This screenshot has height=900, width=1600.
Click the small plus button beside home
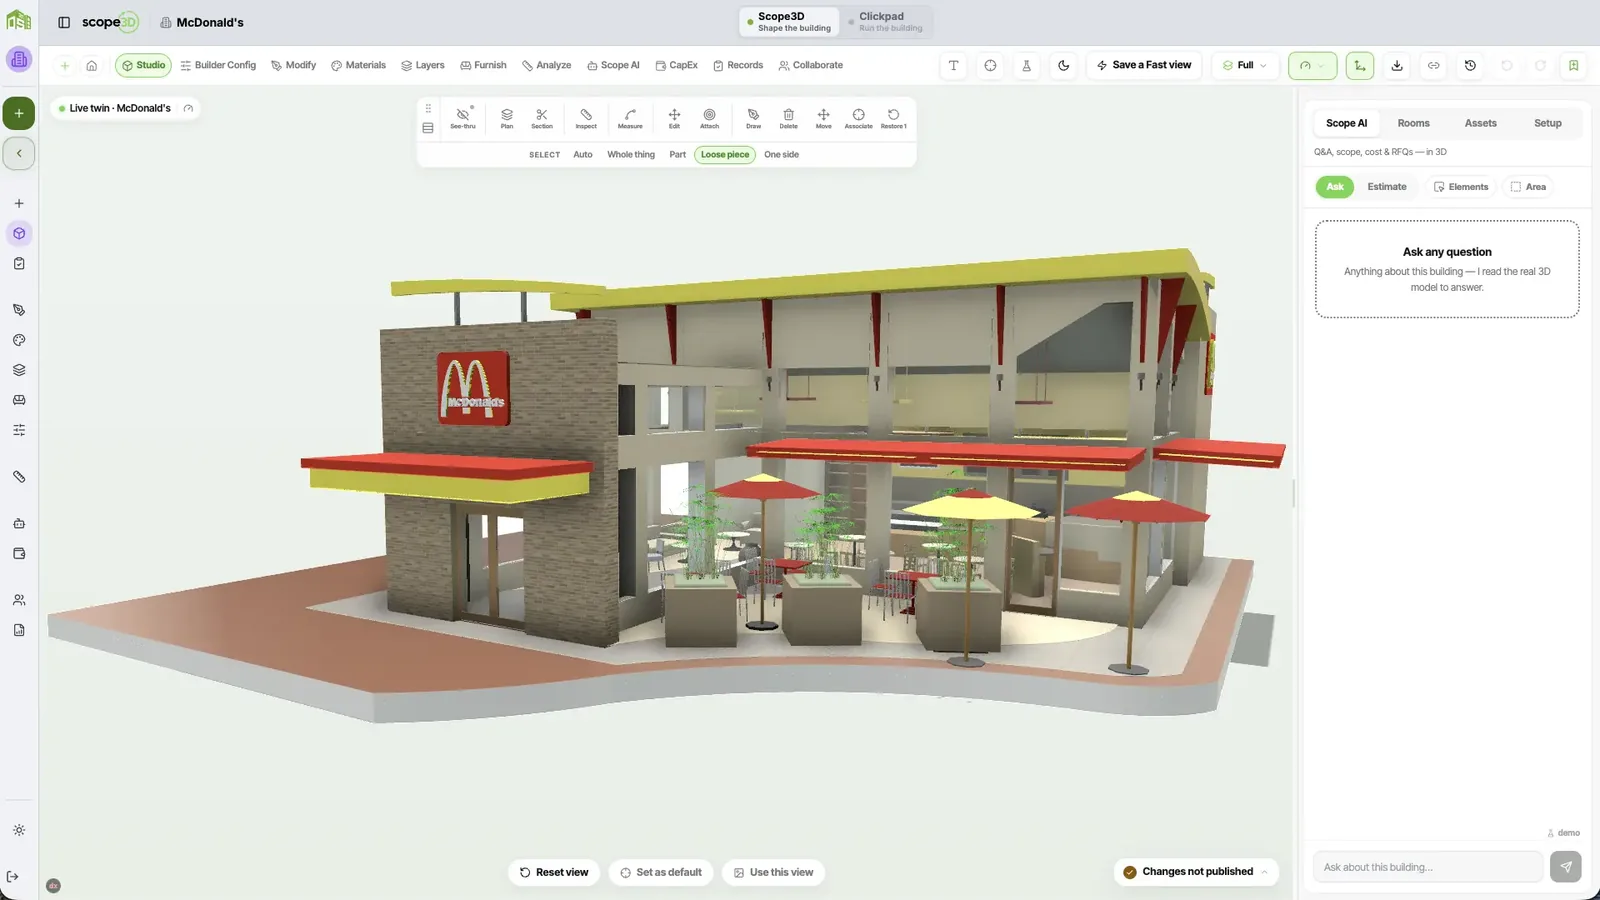point(64,65)
